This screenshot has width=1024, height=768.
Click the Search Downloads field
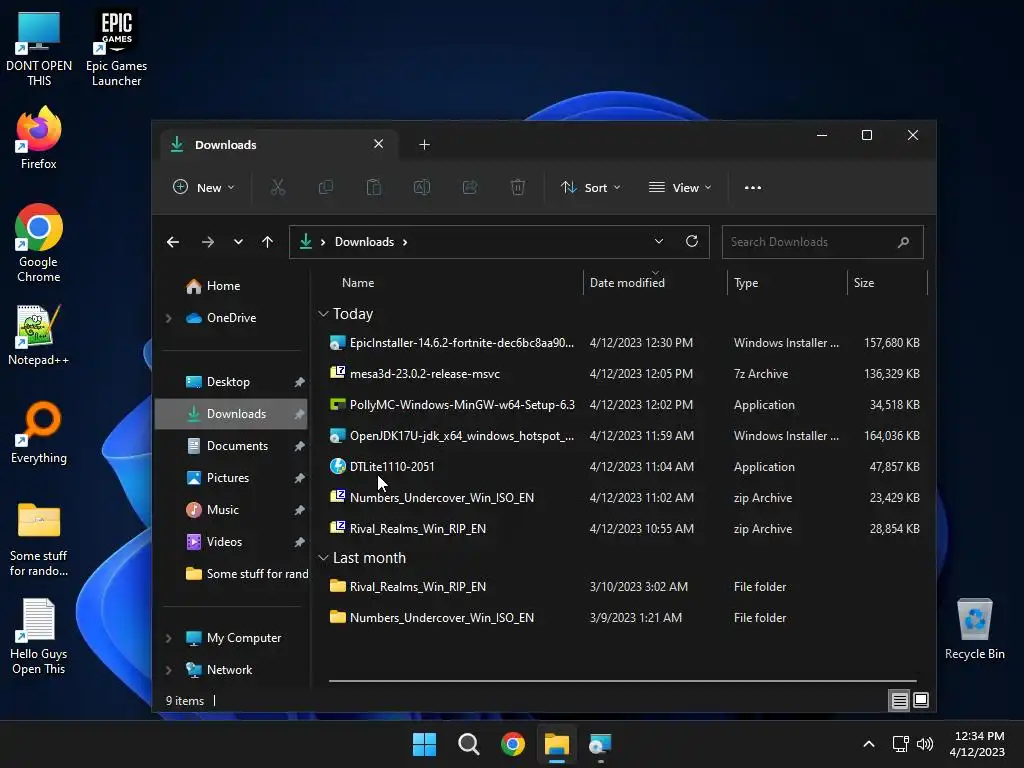click(822, 242)
